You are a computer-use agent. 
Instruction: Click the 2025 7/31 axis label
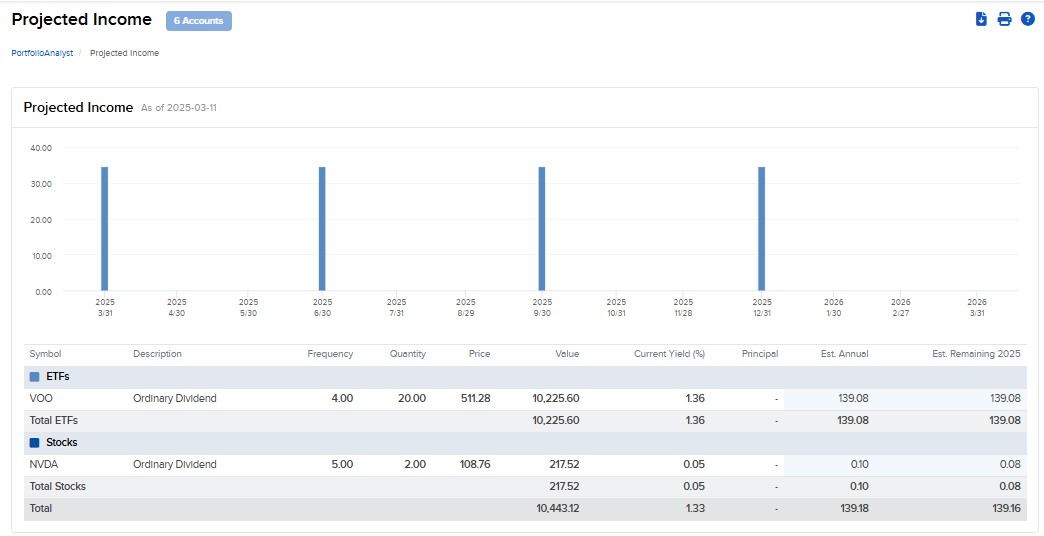pyautogui.click(x=396, y=308)
